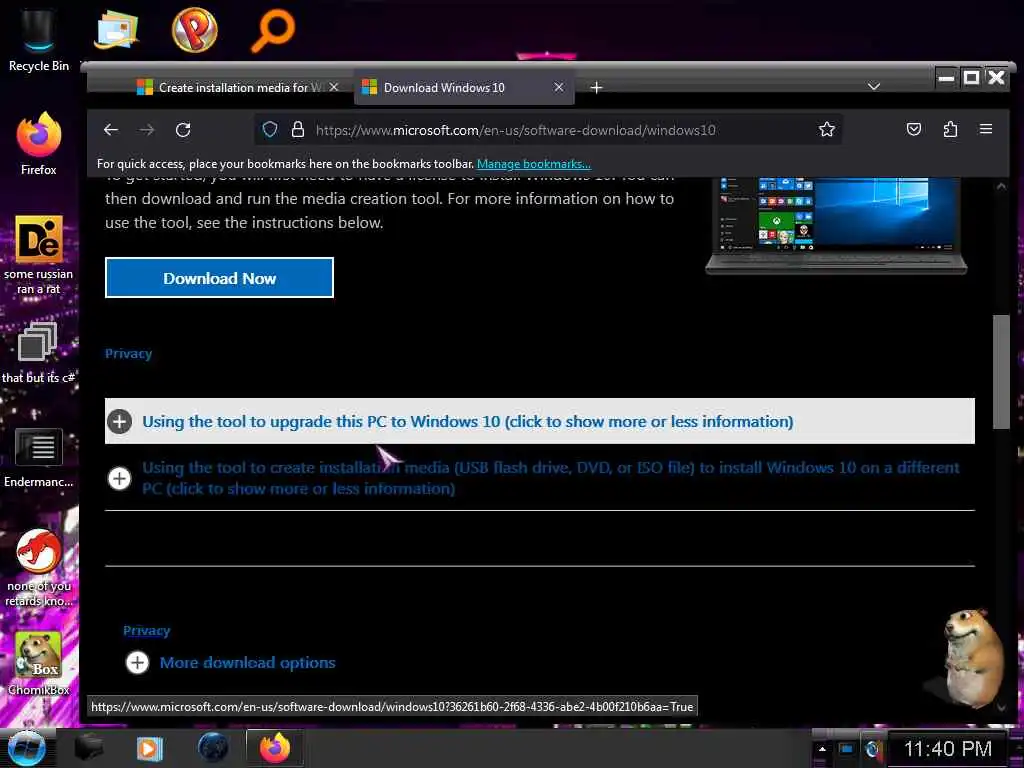1024x768 pixels.
Task: Open the tracking protection shield icon
Action: click(270, 129)
